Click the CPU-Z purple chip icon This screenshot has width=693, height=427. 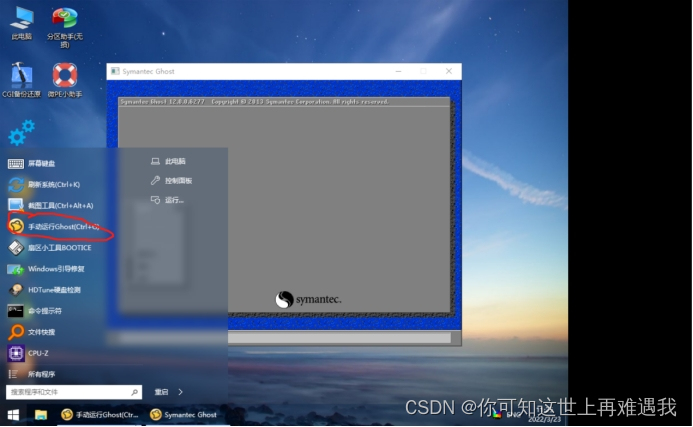coord(16,353)
